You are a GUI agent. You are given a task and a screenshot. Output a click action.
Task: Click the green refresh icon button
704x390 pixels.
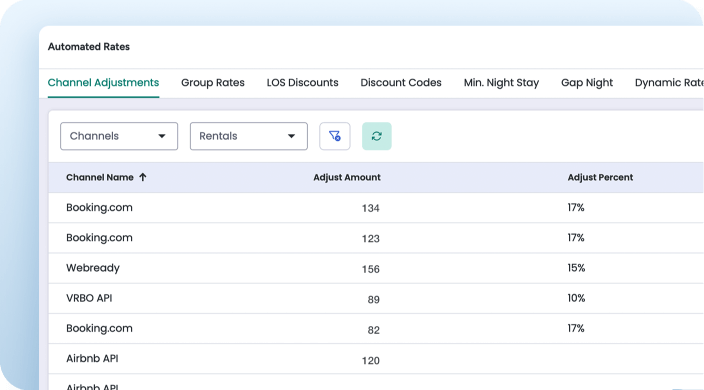point(377,136)
